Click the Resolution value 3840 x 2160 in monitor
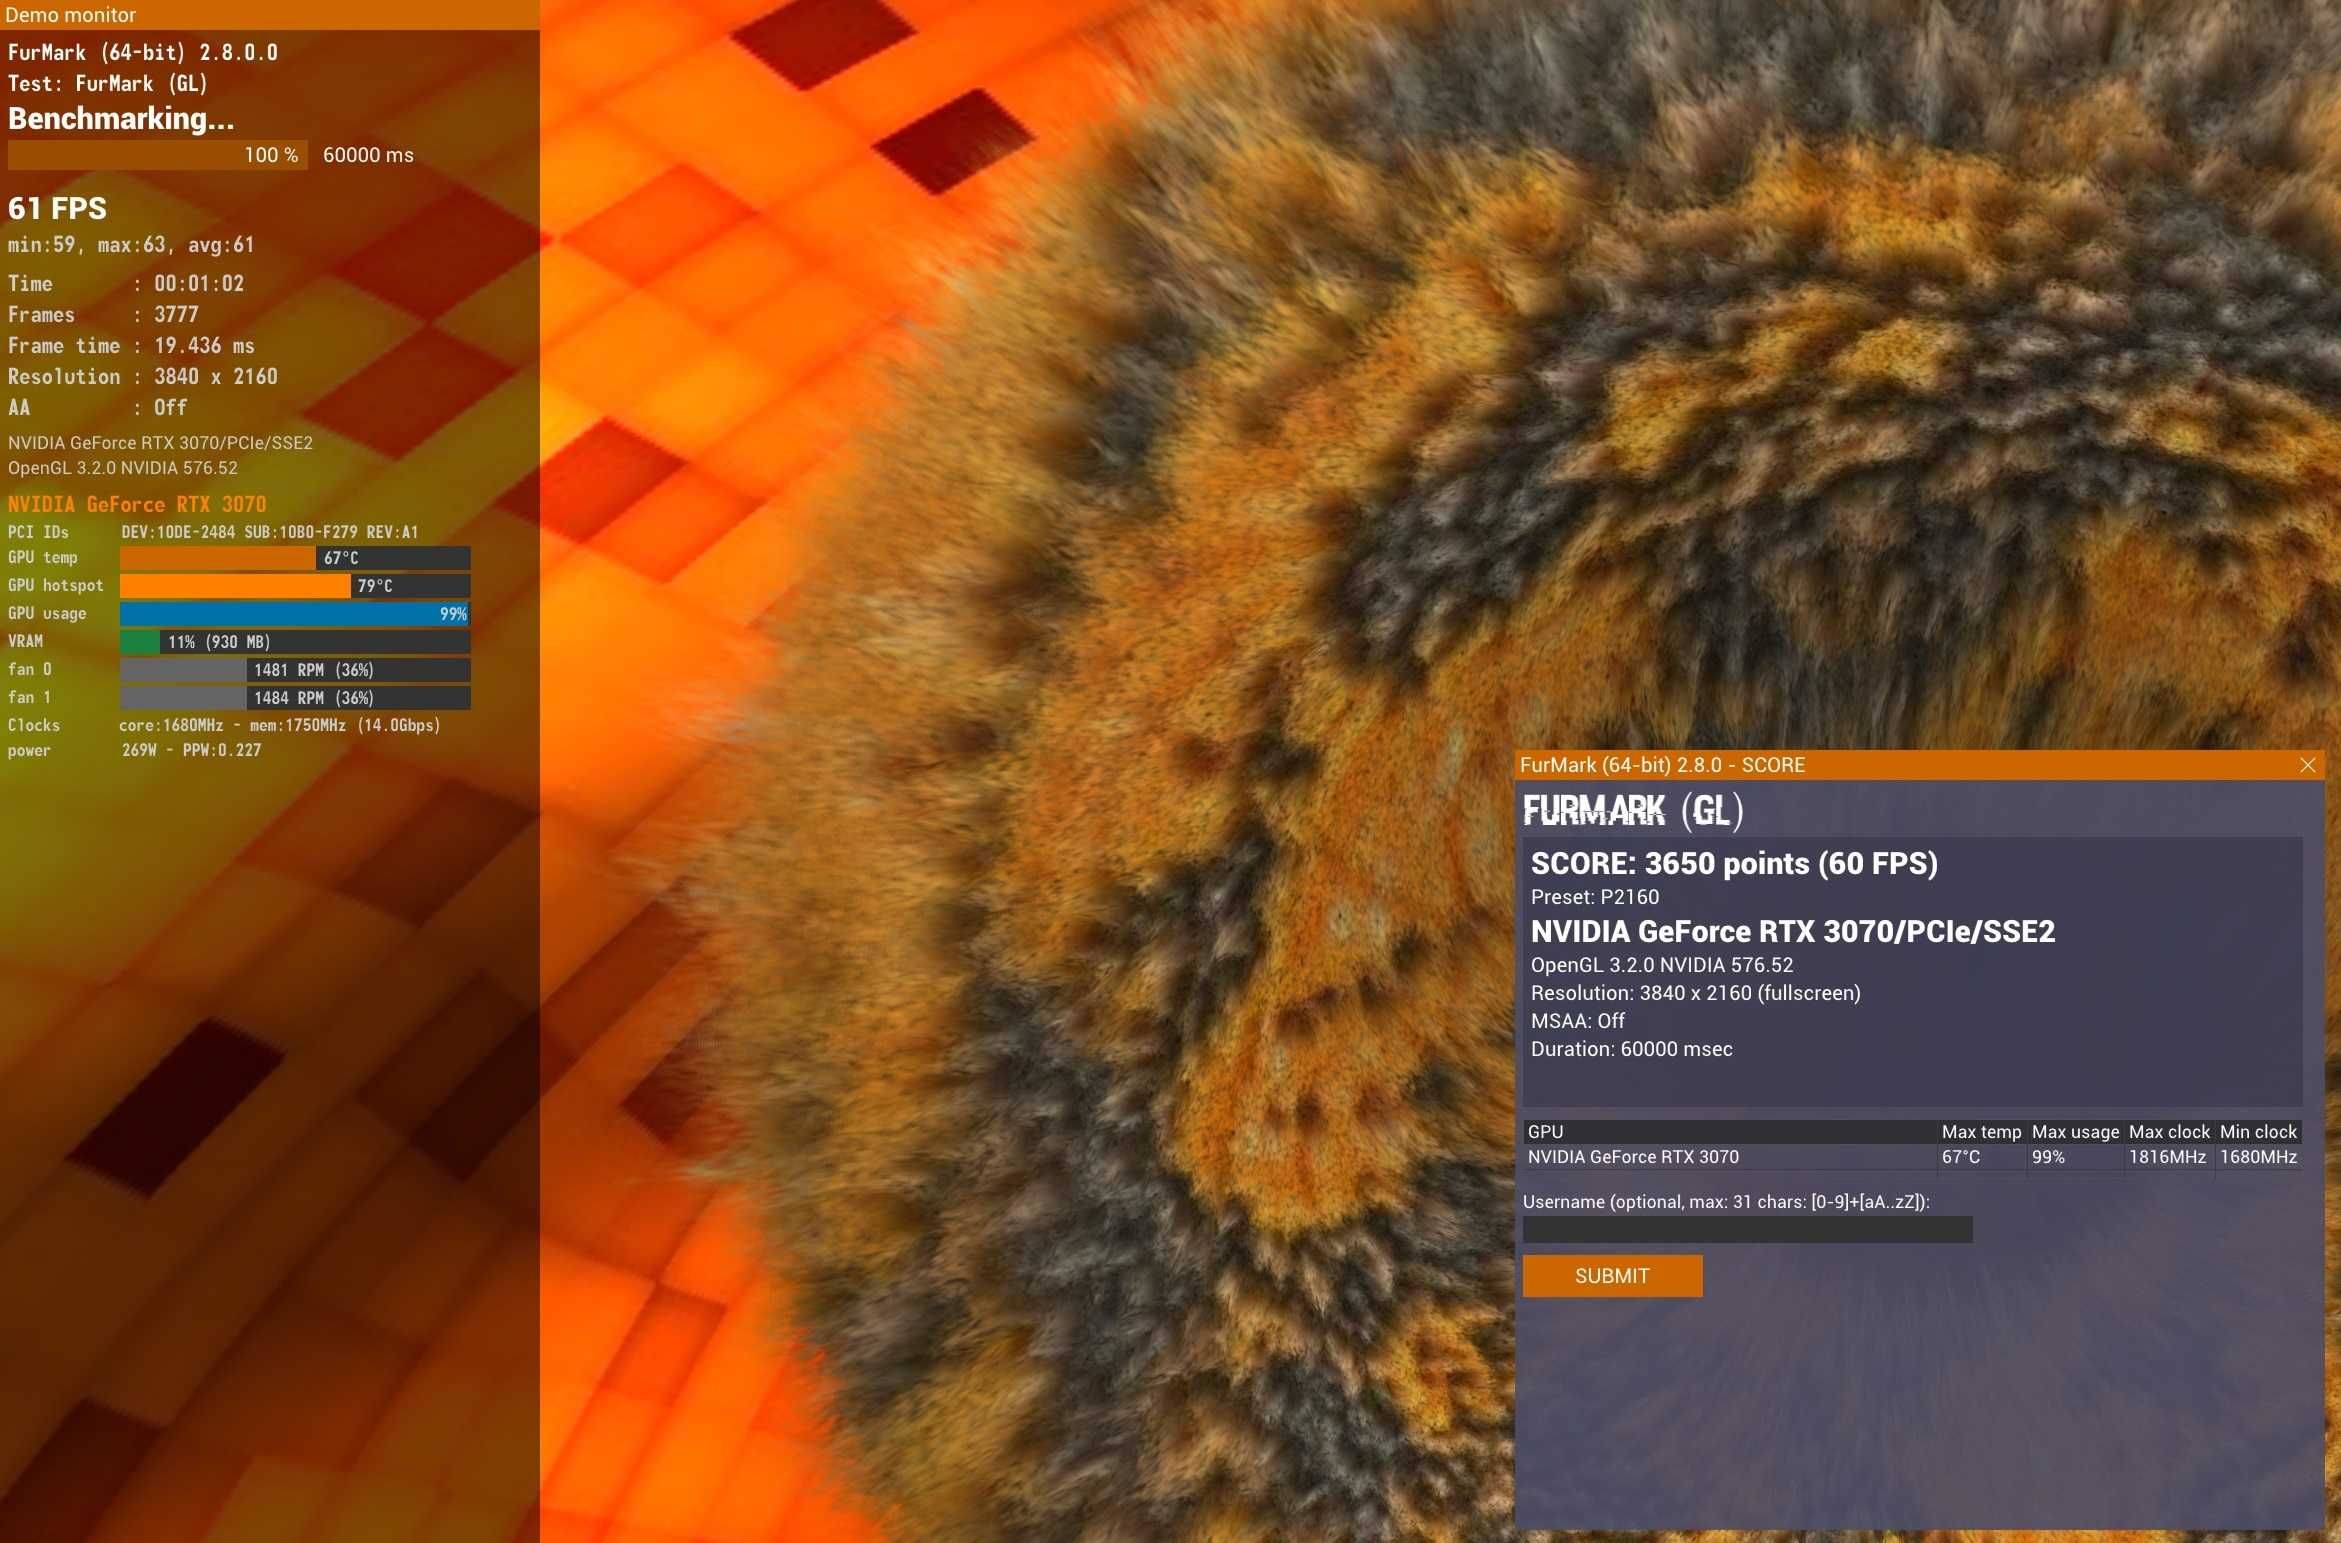The image size is (2341, 1543). click(x=216, y=377)
